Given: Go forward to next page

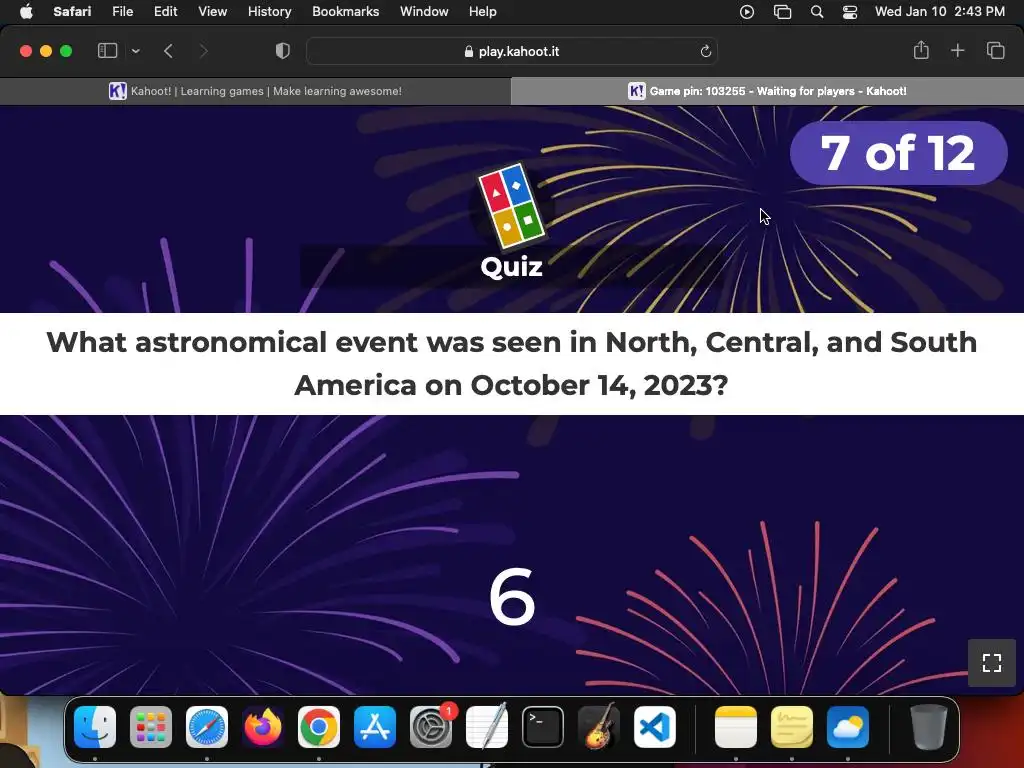Looking at the screenshot, I should [x=203, y=51].
